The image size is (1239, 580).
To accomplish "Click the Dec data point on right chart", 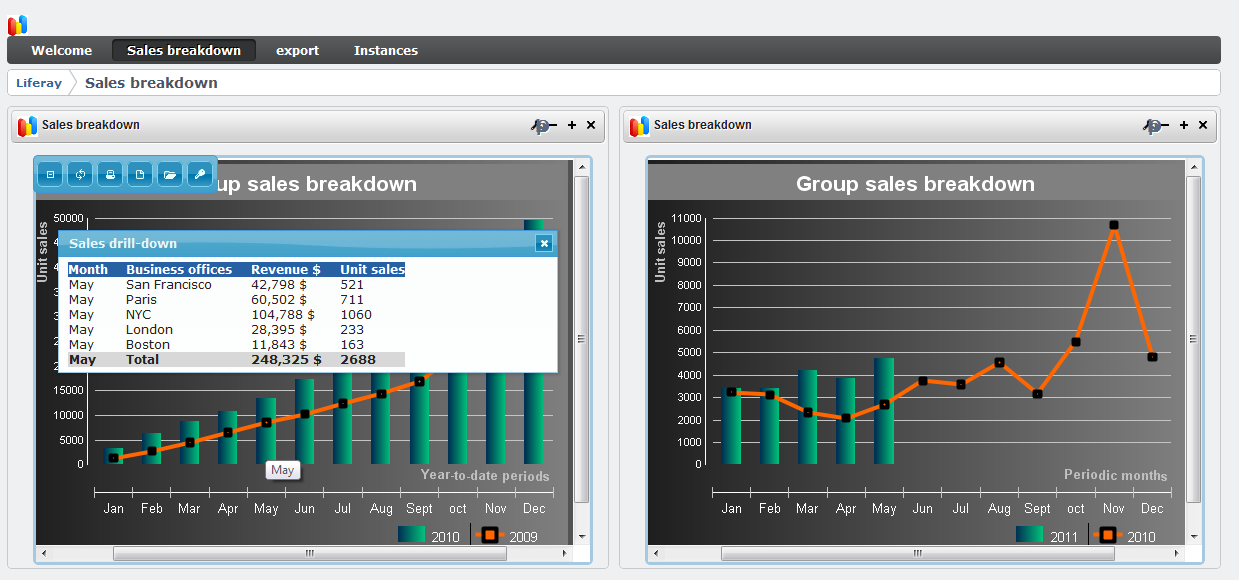I will tap(1152, 357).
